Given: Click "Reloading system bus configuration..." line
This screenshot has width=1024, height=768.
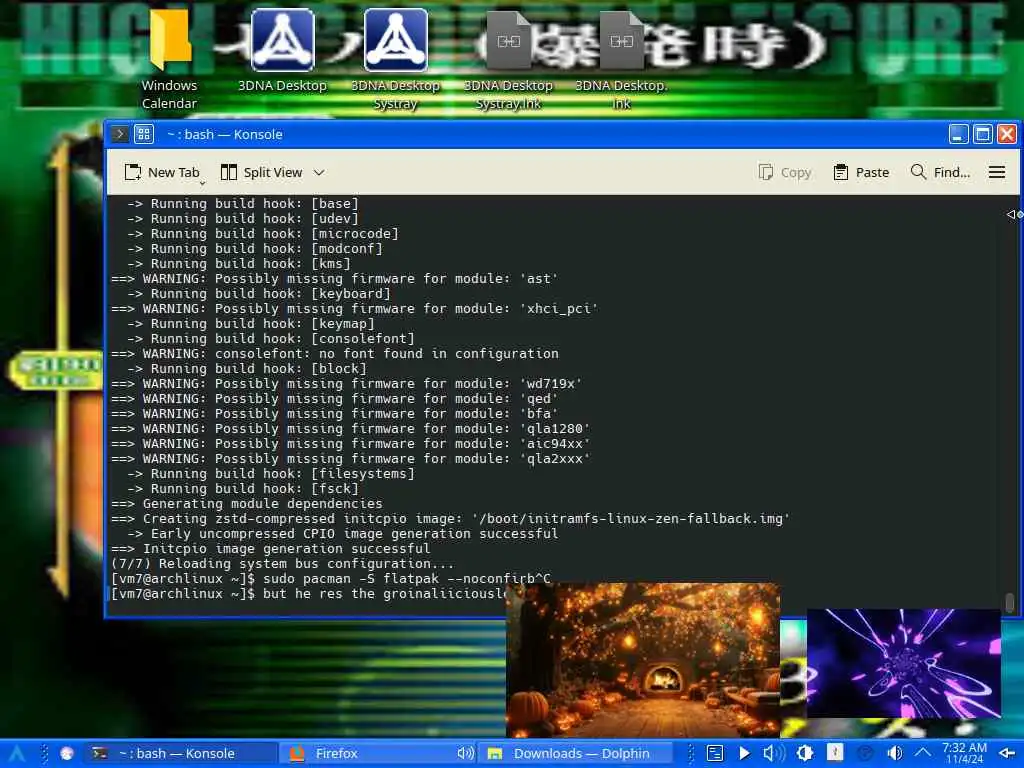Looking at the screenshot, I should (x=282, y=564).
